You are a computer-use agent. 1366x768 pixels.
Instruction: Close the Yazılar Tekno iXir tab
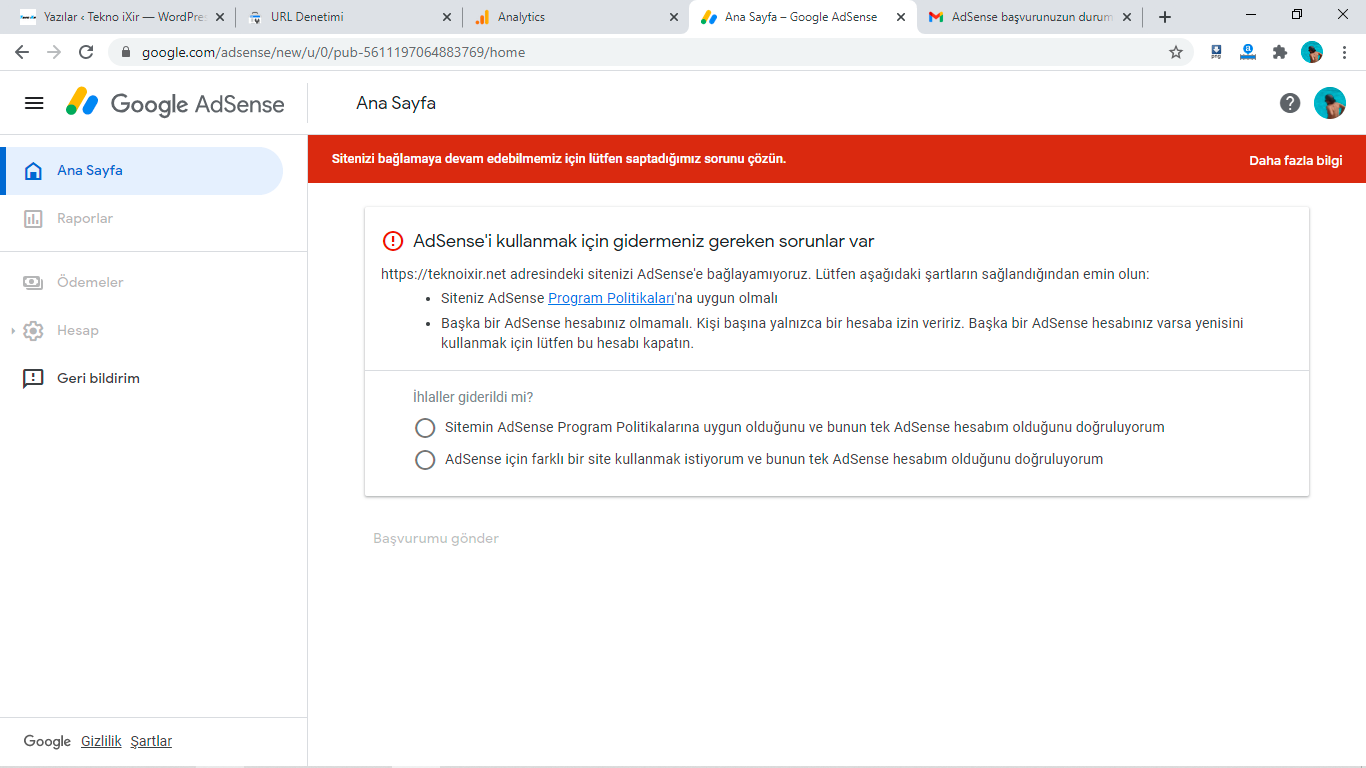pyautogui.click(x=220, y=17)
